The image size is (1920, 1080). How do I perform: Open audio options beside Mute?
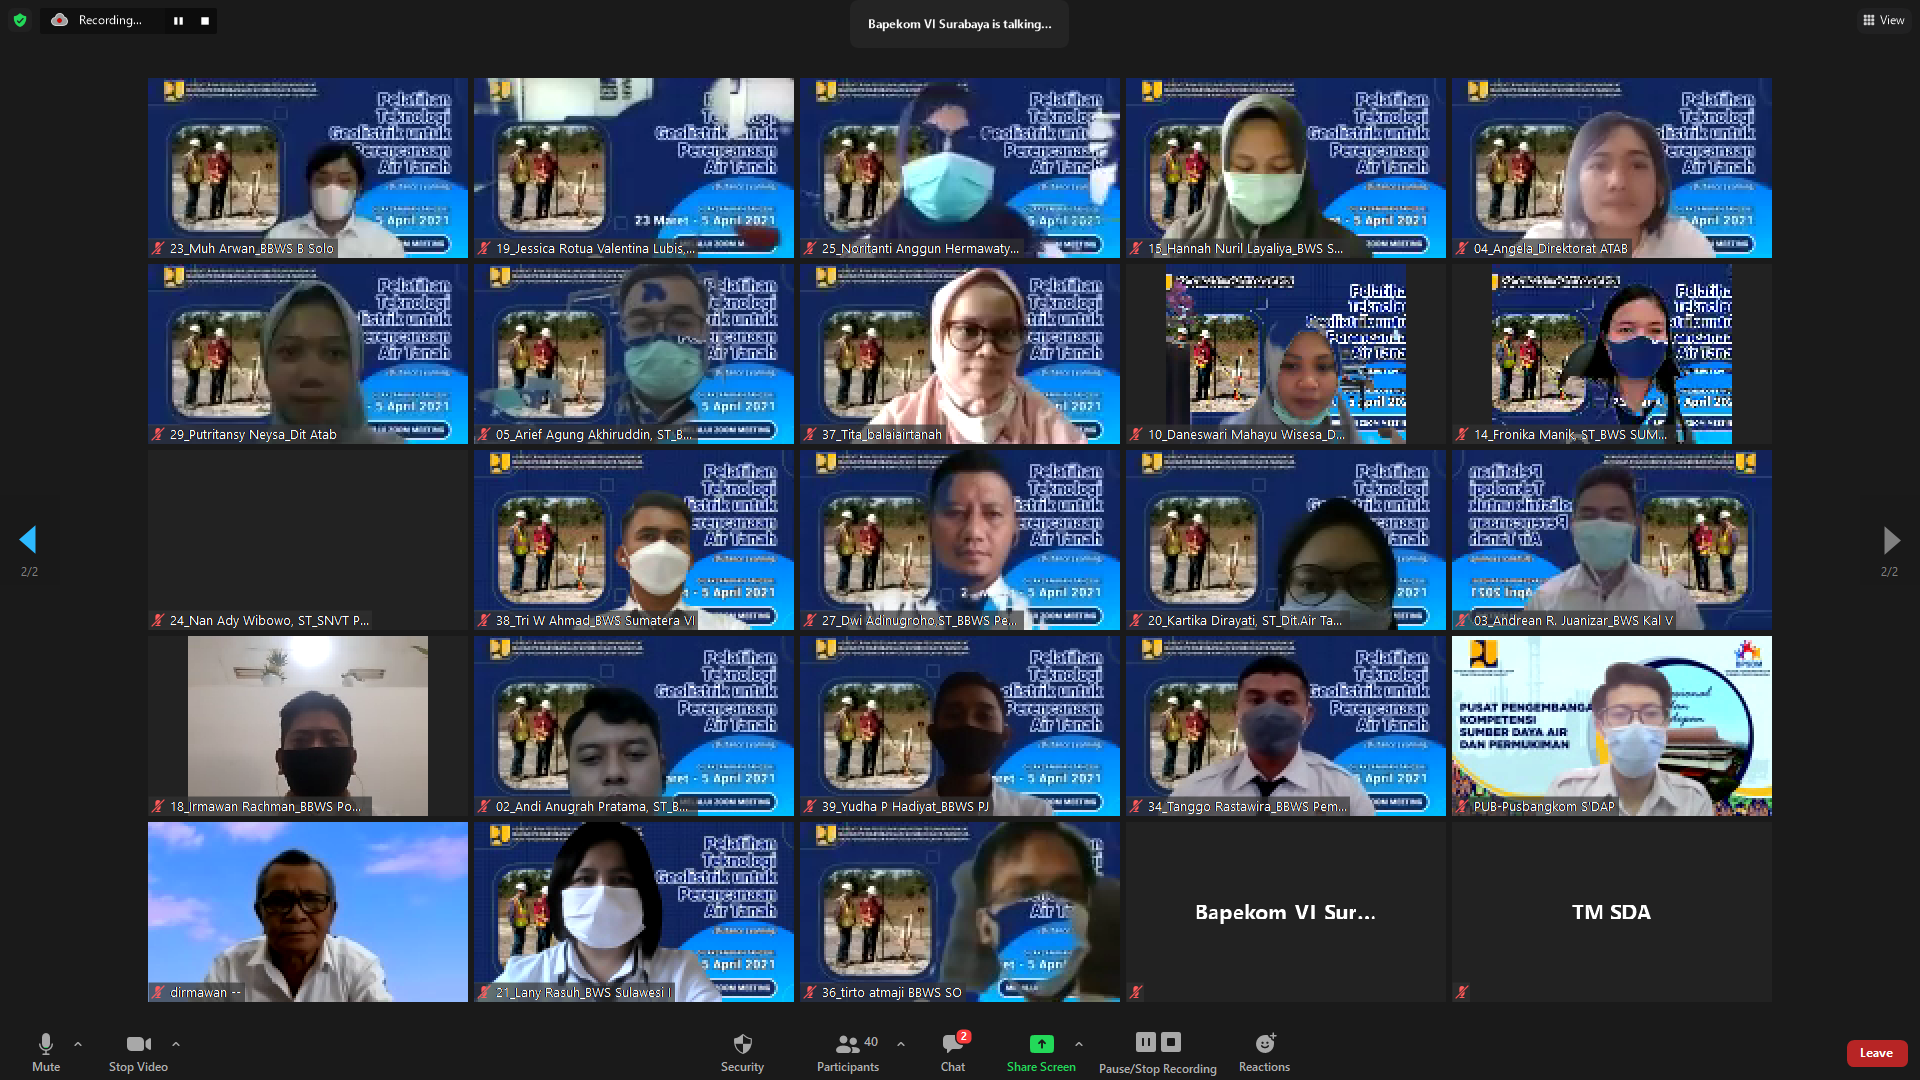(78, 1044)
